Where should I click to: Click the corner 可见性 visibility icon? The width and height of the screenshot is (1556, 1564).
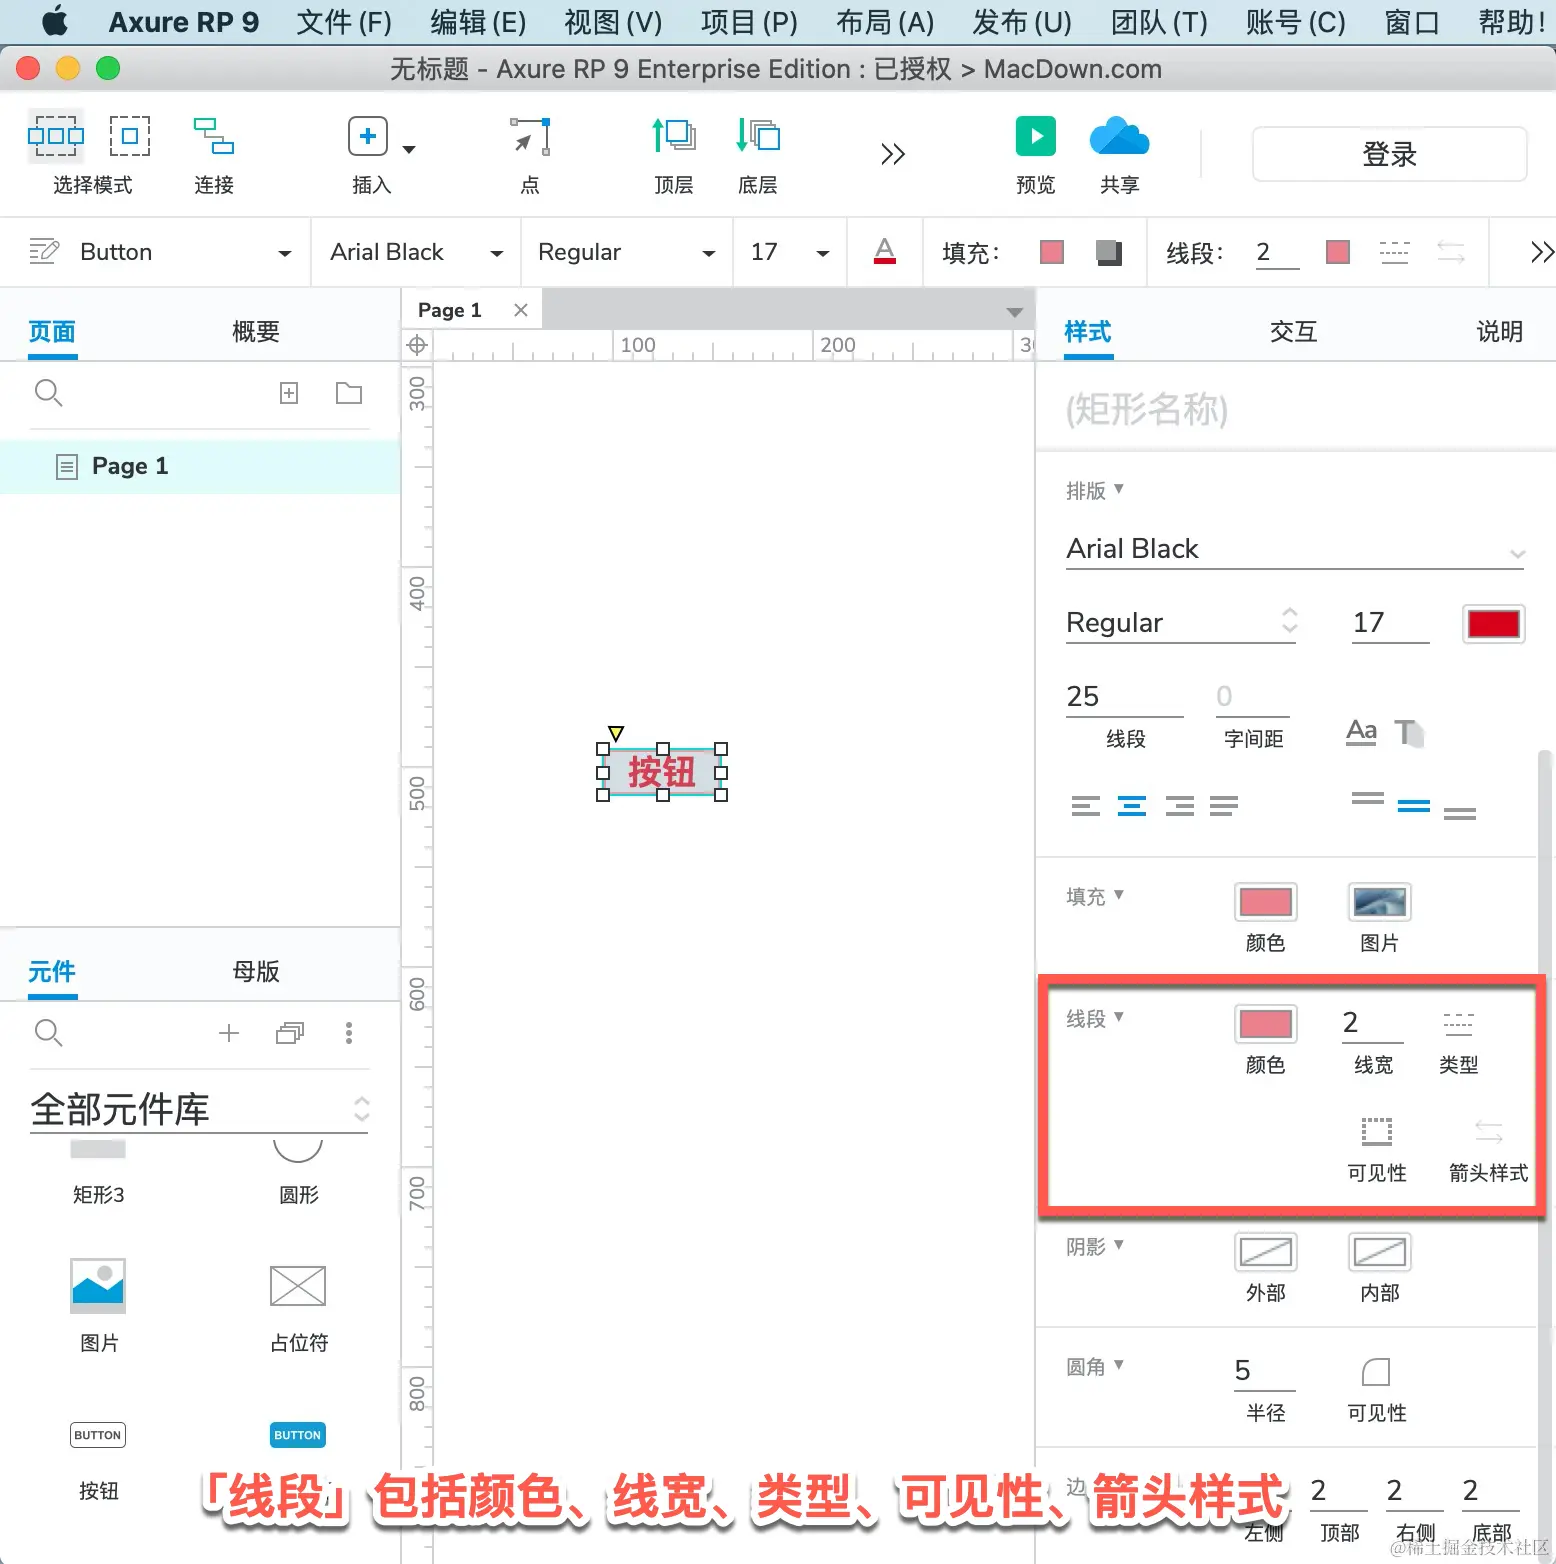[x=1376, y=1371]
